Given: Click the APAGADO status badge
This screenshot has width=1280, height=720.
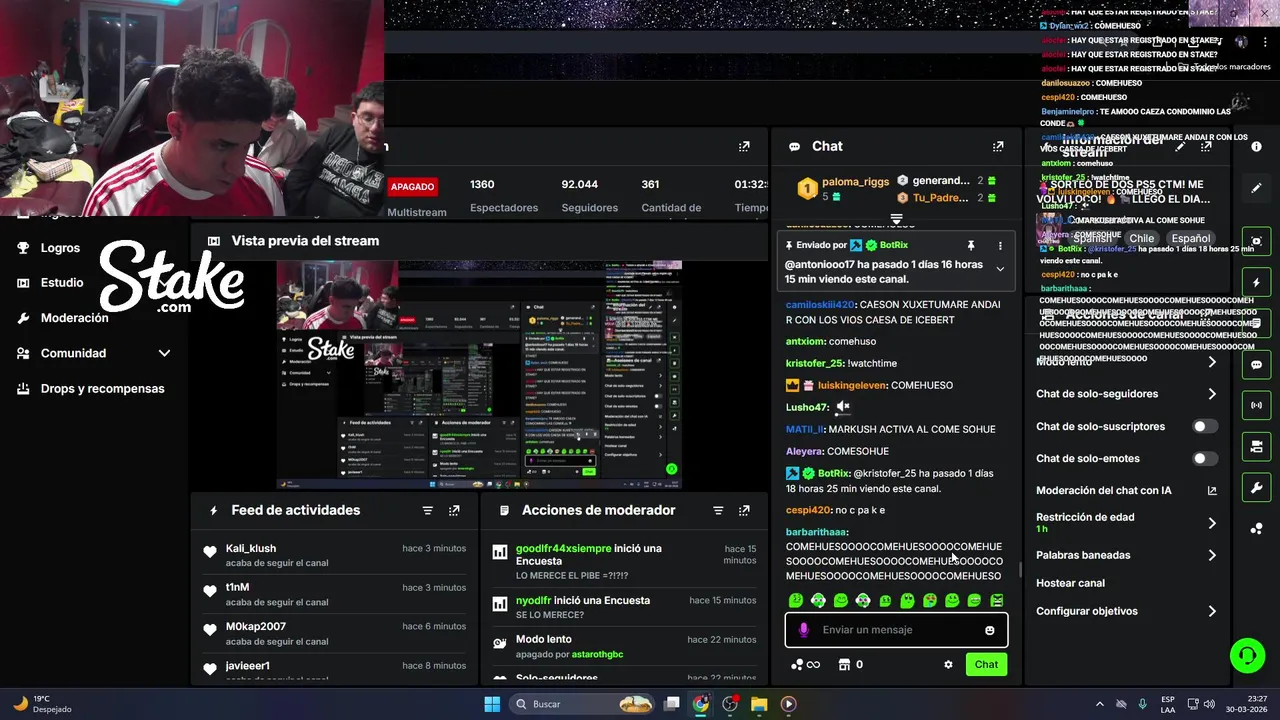Looking at the screenshot, I should click(412, 186).
